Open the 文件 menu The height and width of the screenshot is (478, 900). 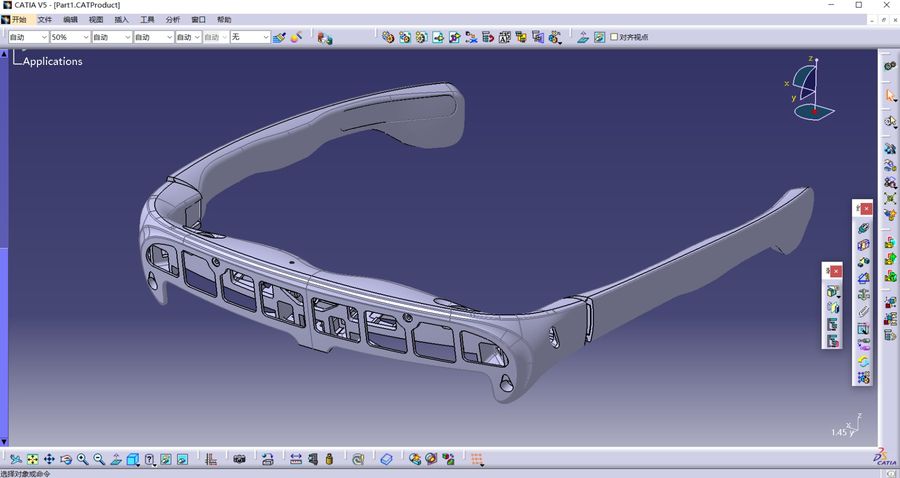45,20
